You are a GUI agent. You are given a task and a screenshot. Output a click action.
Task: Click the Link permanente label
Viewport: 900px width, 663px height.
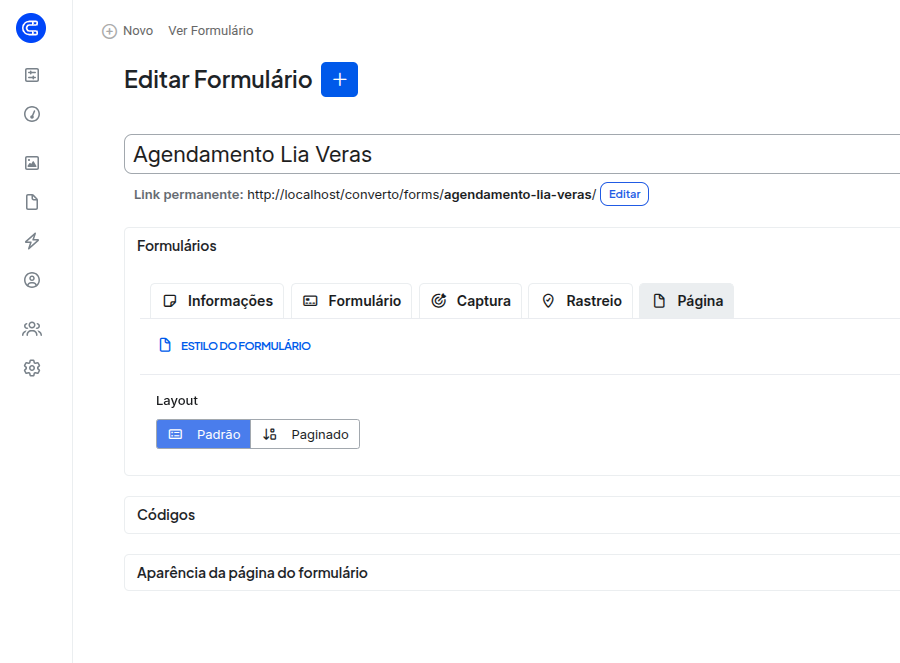189,195
